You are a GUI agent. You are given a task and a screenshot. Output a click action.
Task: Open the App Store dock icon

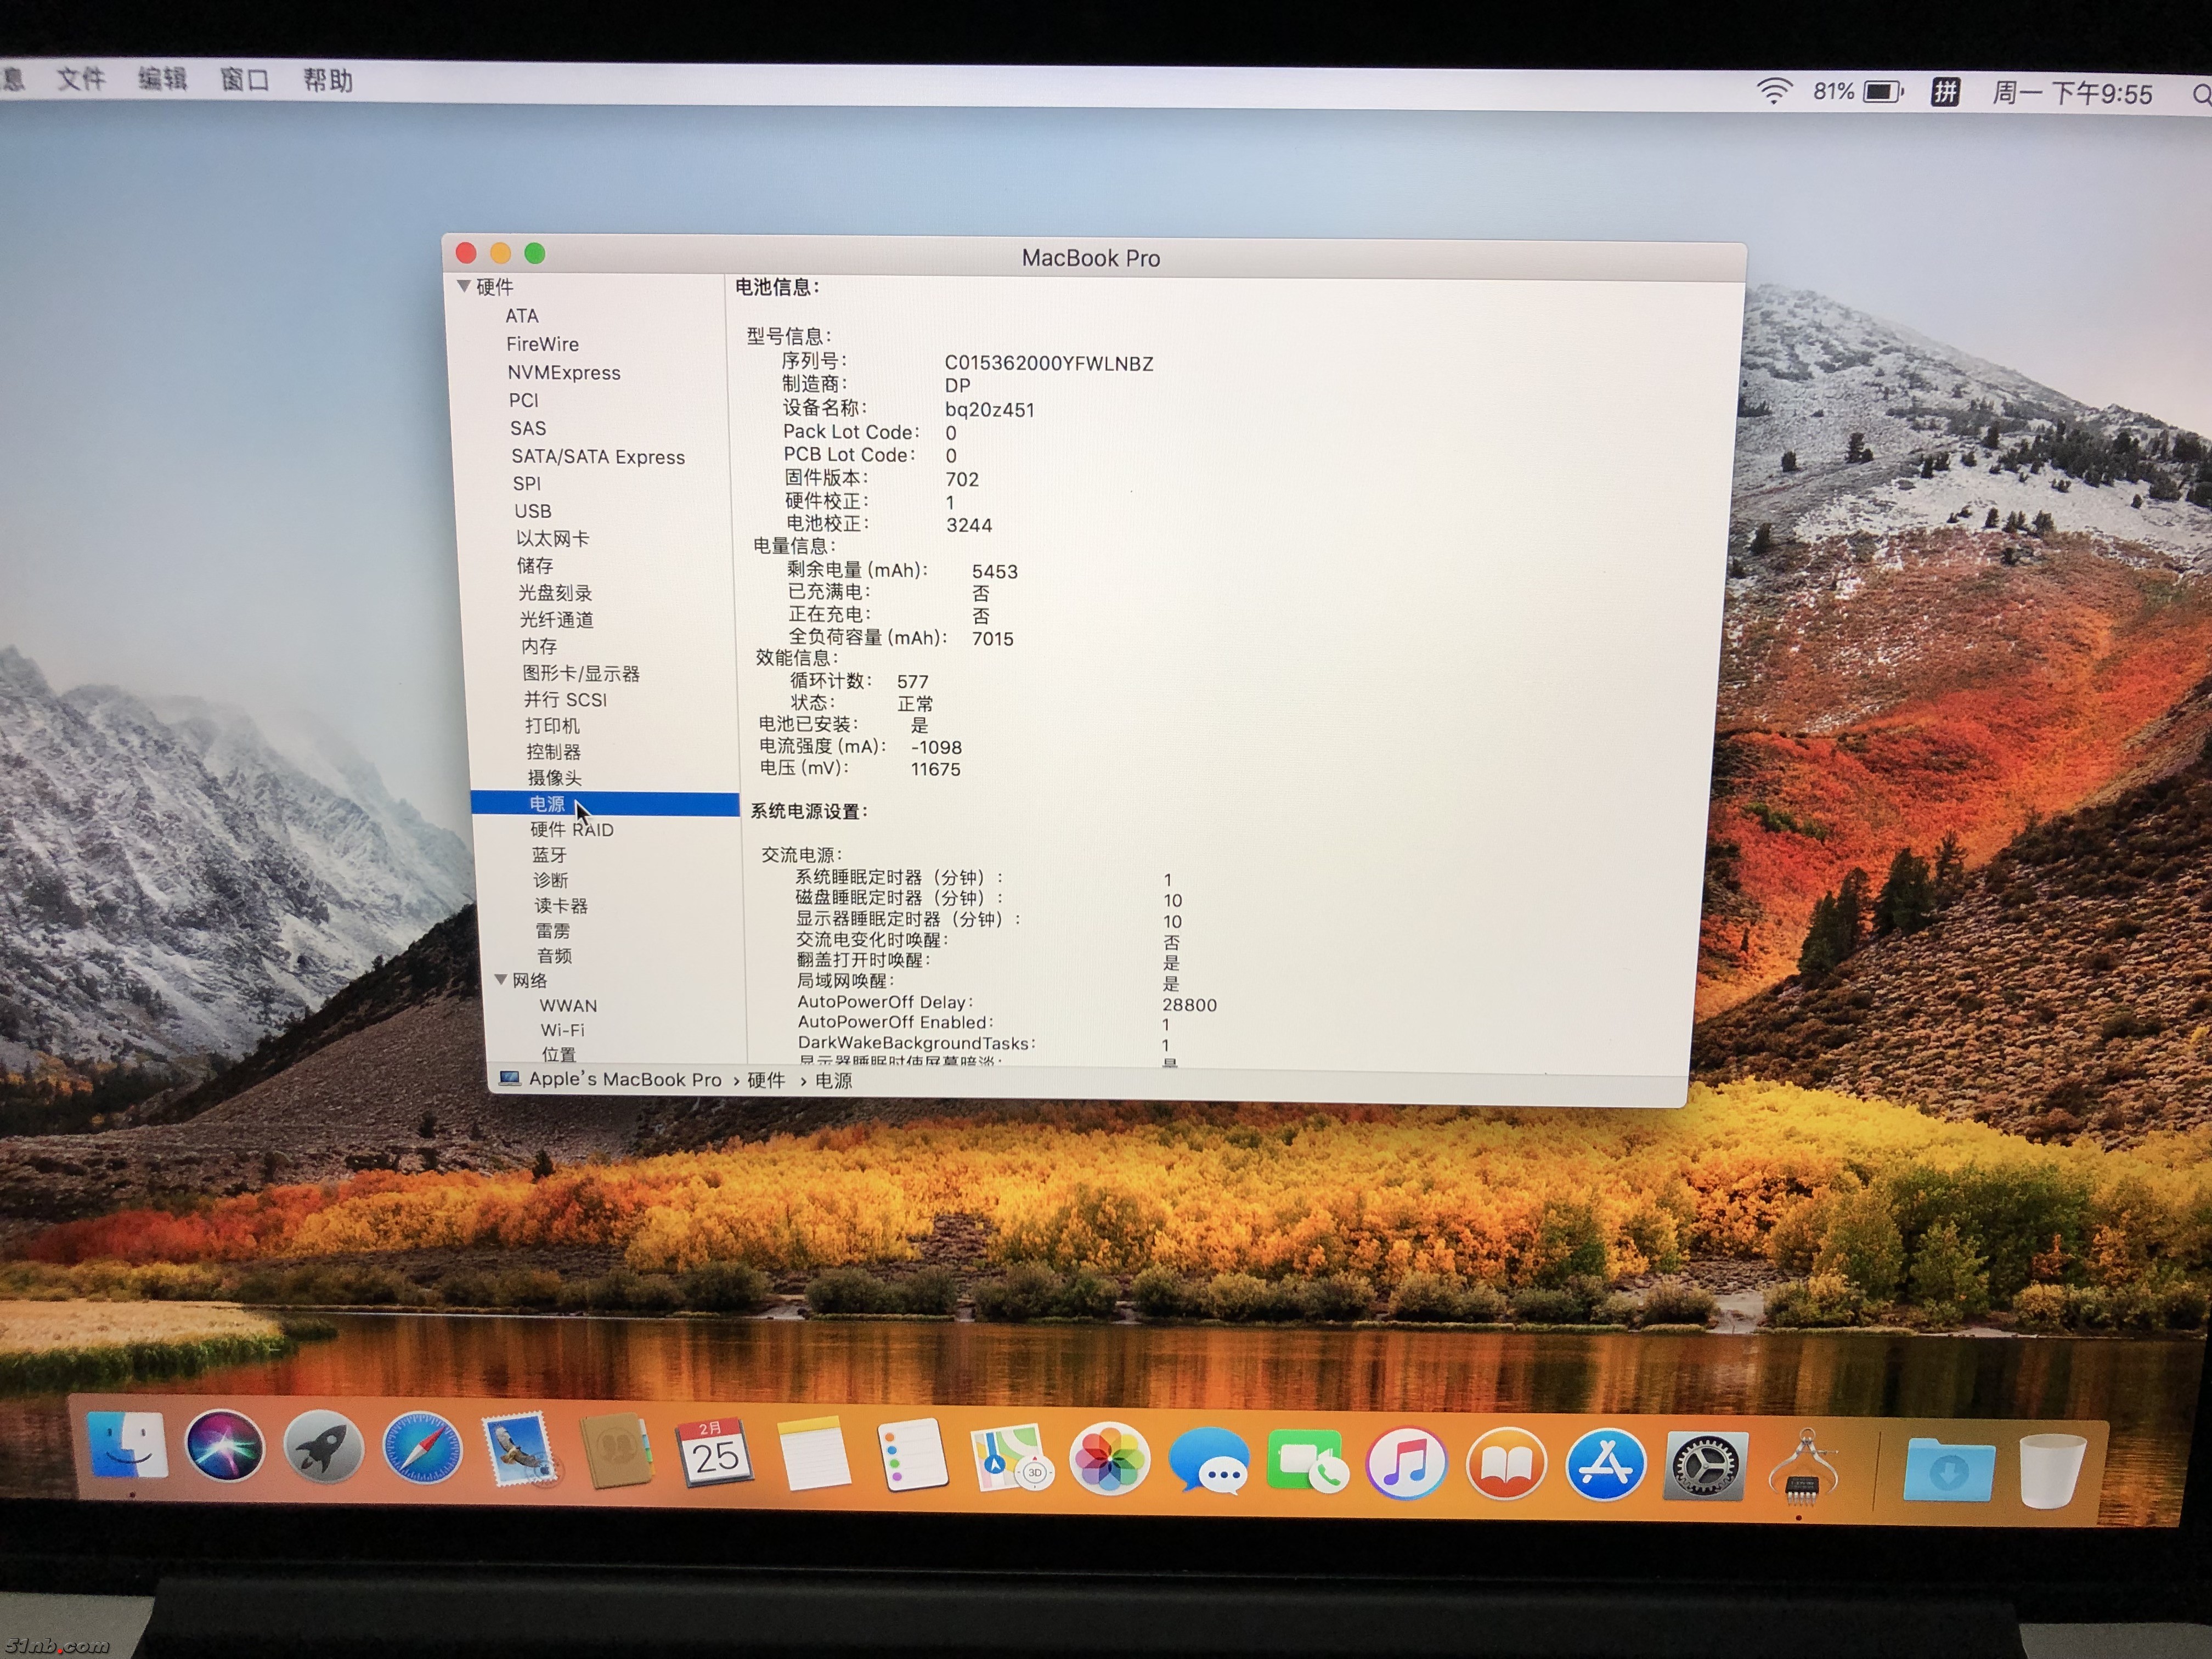pyautogui.click(x=1605, y=1465)
